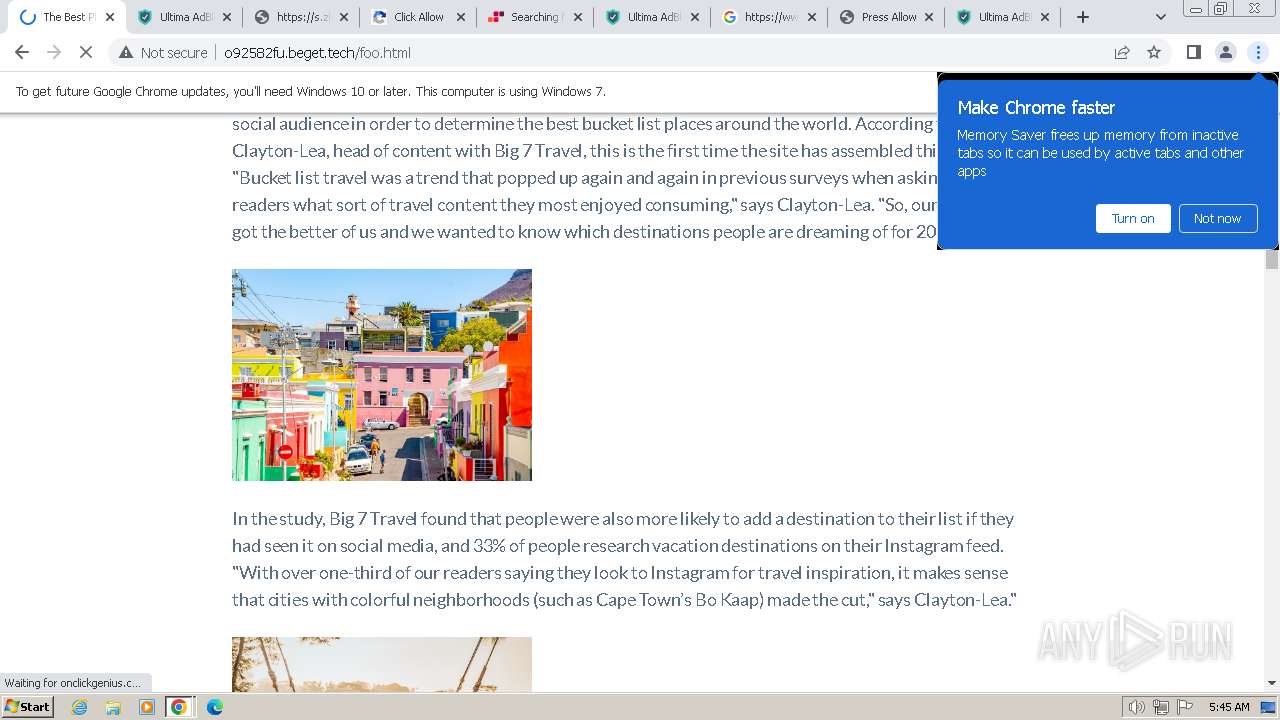Click the palm trees image

click(382, 664)
